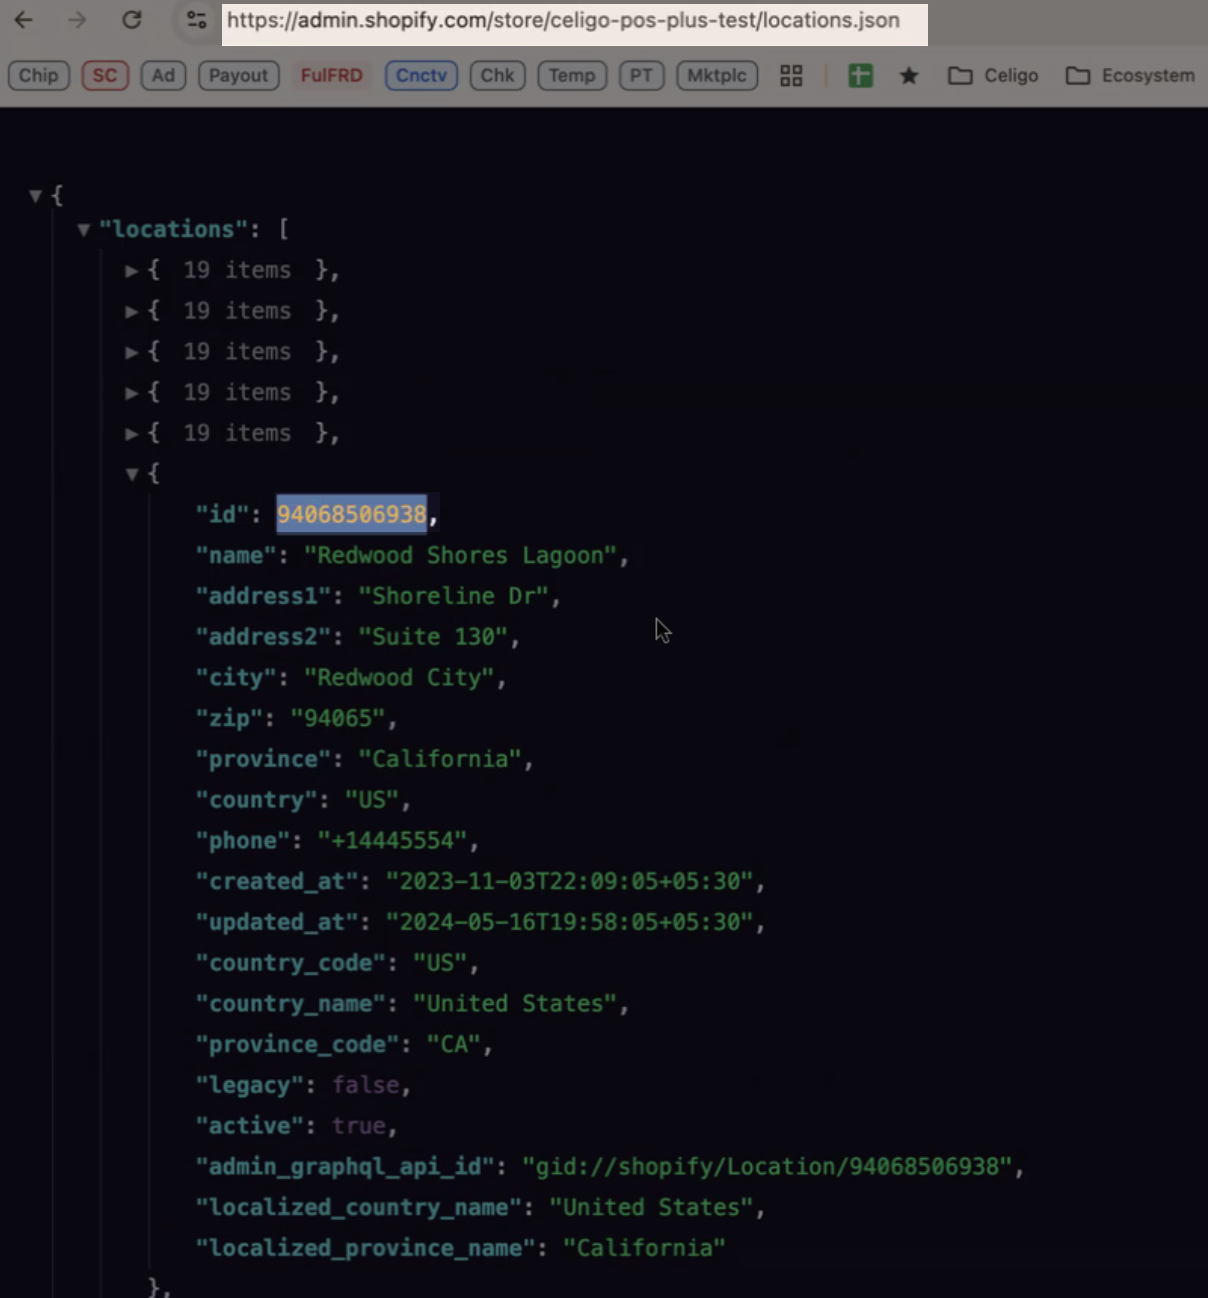The image size is (1208, 1298).
Task: Expand the first 19 items object
Action: 131,271
